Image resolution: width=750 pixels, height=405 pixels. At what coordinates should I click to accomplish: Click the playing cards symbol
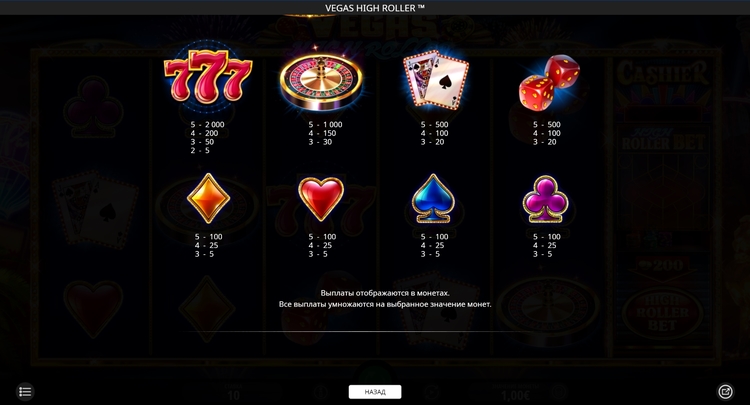click(435, 78)
